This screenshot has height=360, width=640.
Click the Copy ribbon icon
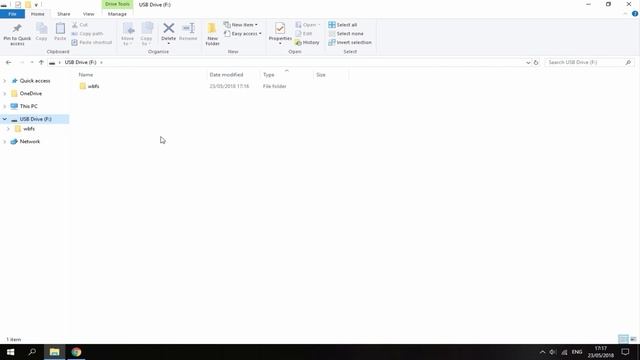41,29
